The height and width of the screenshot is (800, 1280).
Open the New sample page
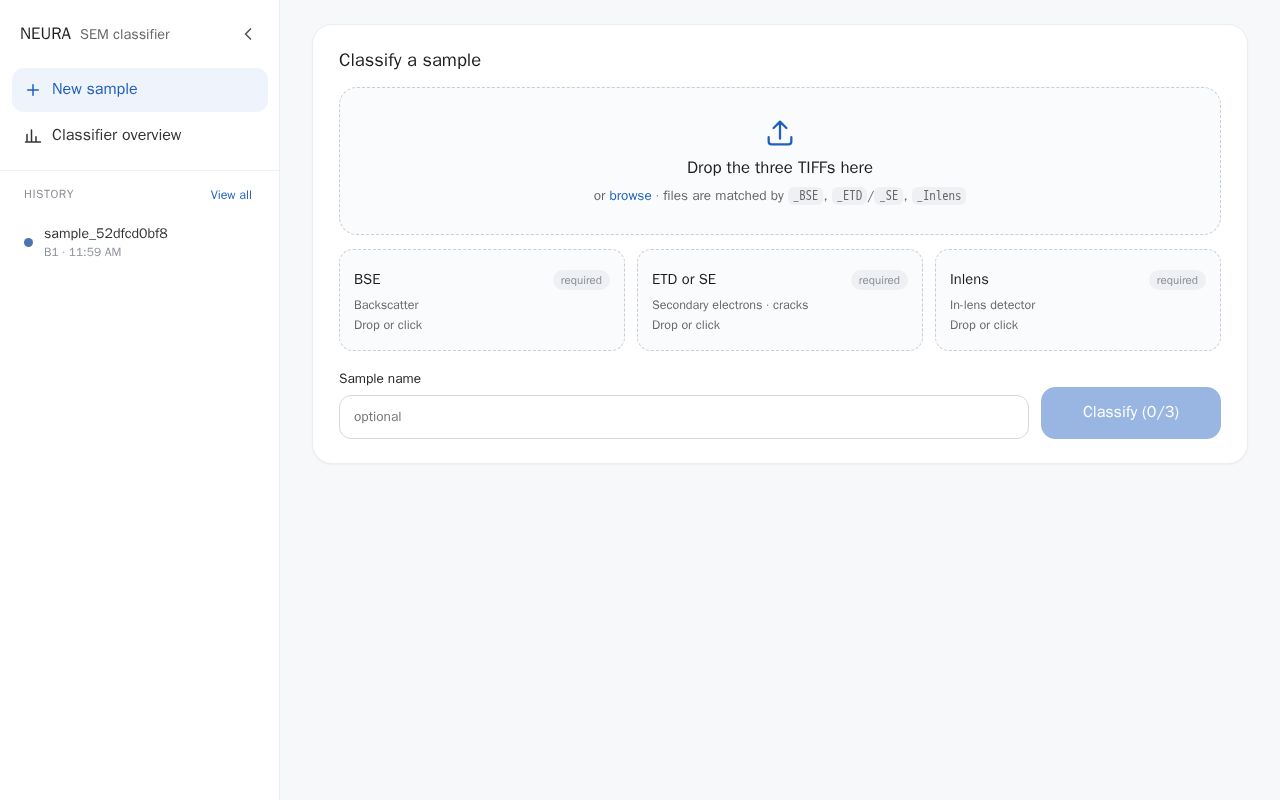[140, 90]
